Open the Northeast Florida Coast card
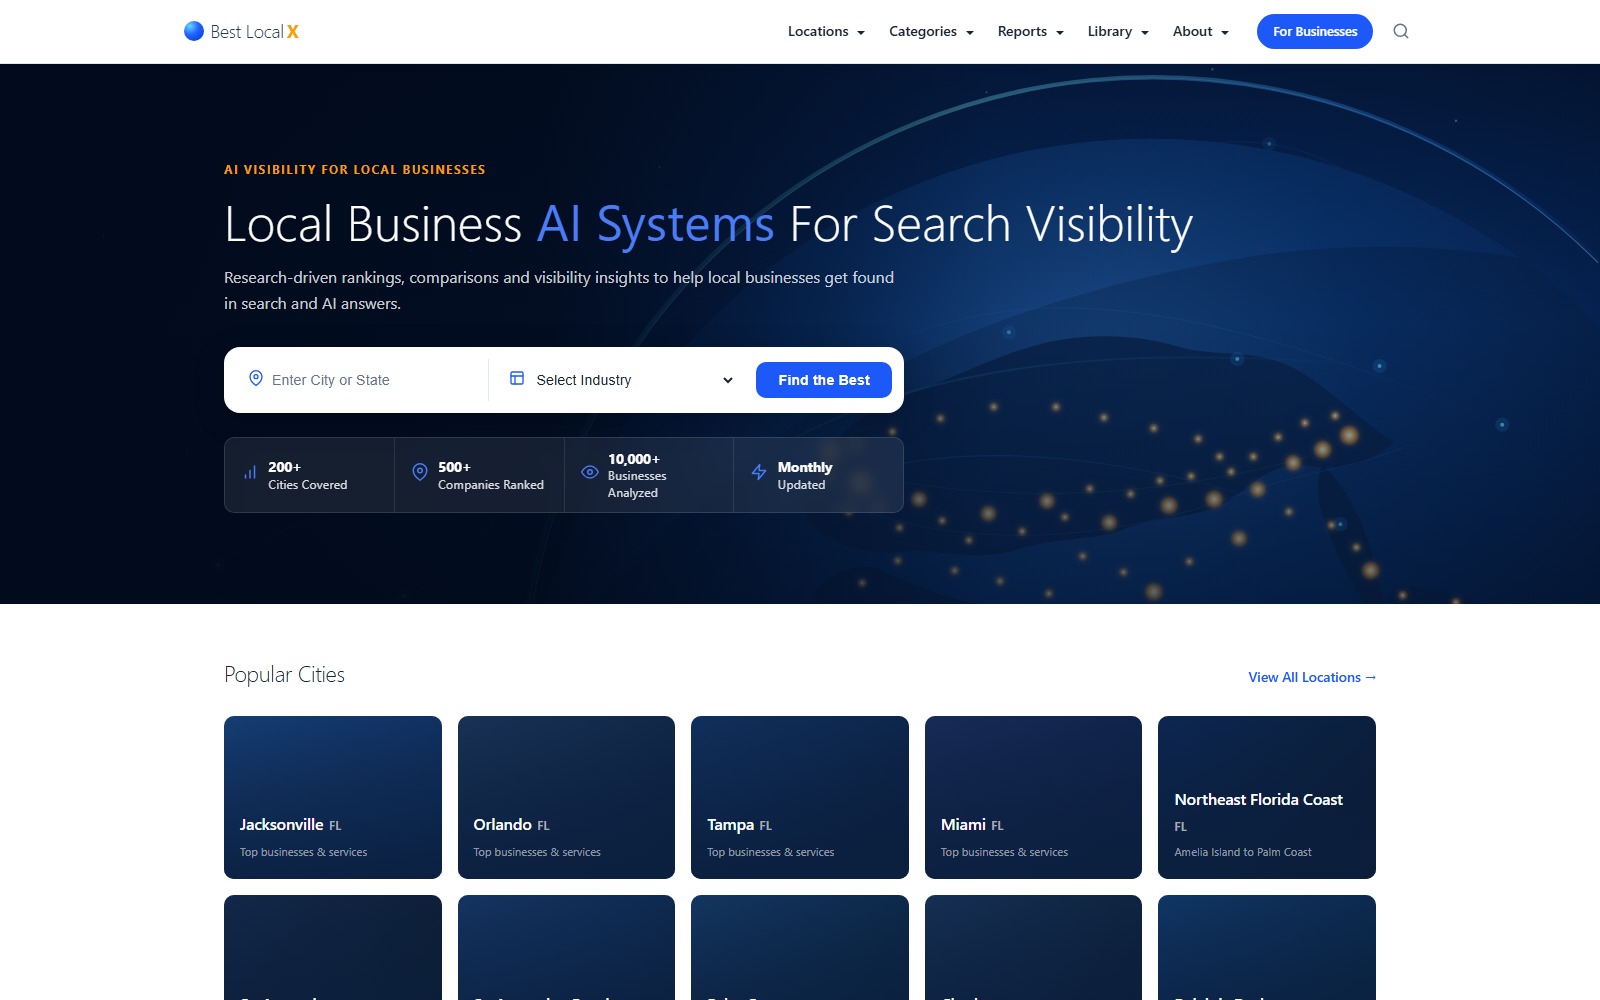1600x1000 pixels. [x=1267, y=797]
